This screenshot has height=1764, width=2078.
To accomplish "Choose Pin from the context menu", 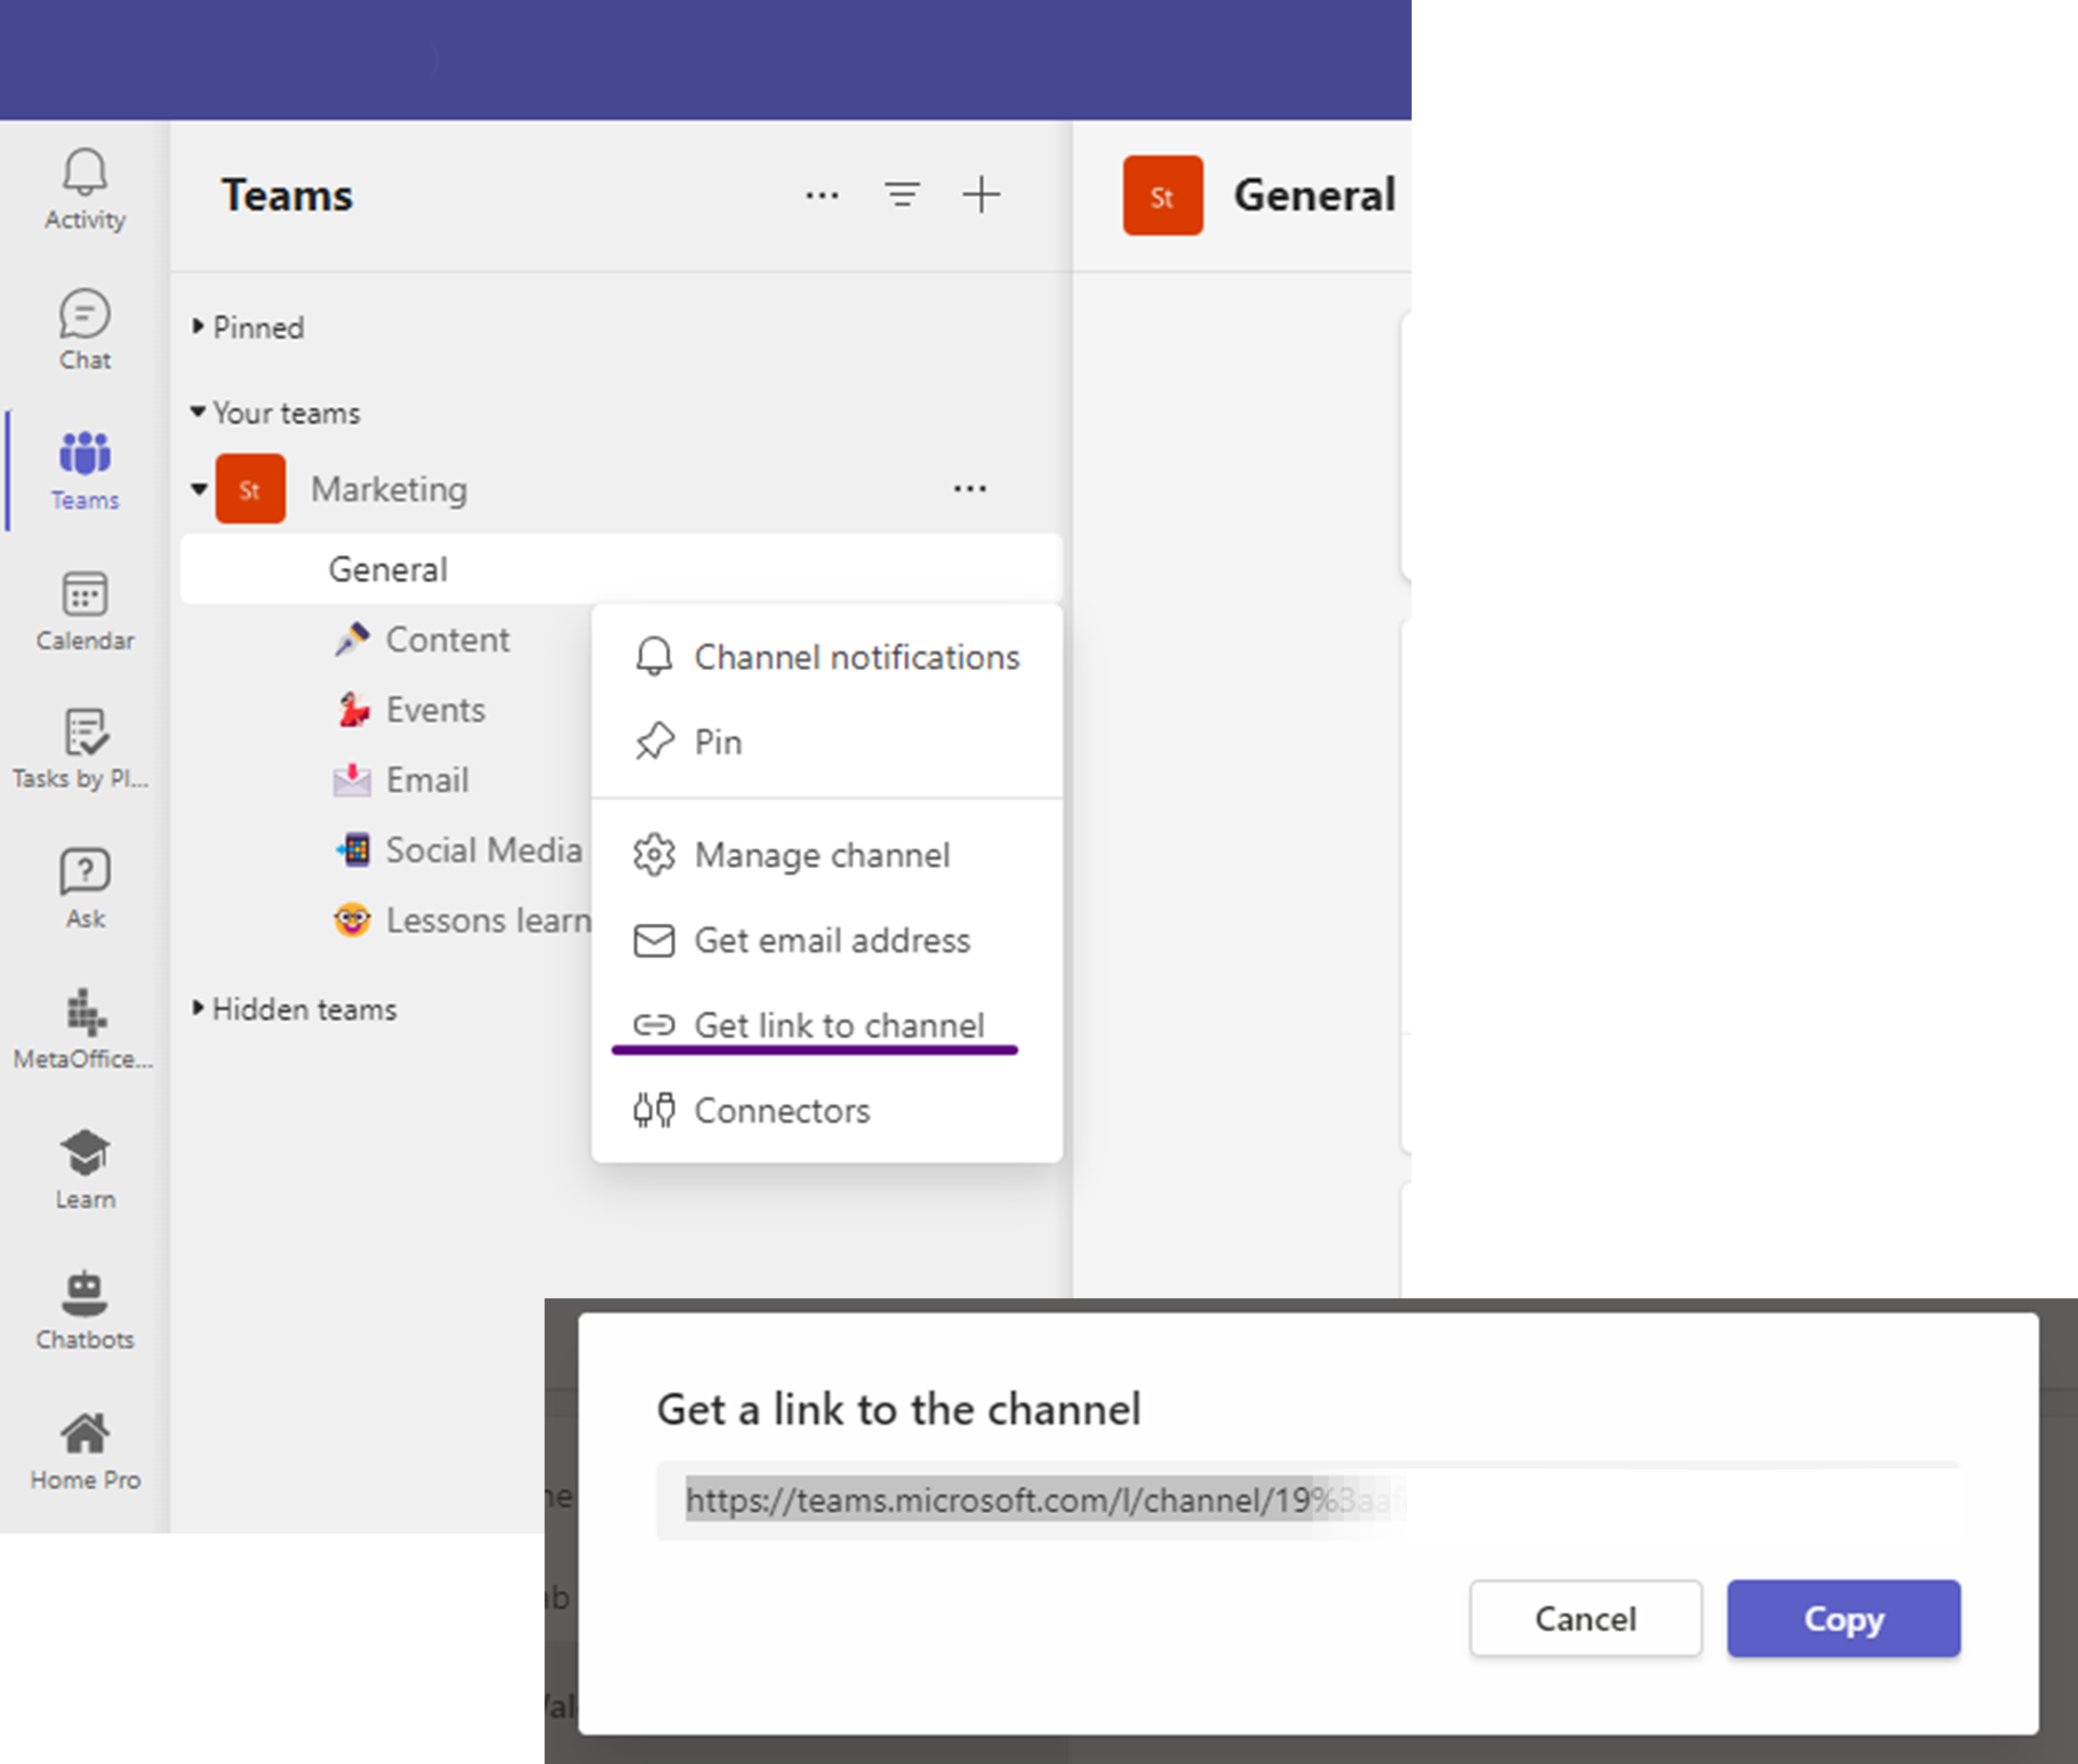I will (x=827, y=742).
